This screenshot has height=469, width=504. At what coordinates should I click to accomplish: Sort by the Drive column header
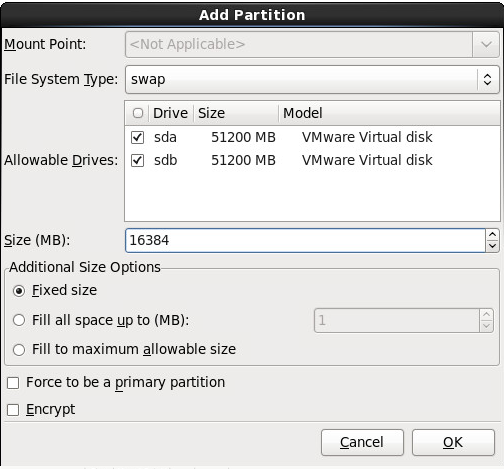click(x=171, y=113)
